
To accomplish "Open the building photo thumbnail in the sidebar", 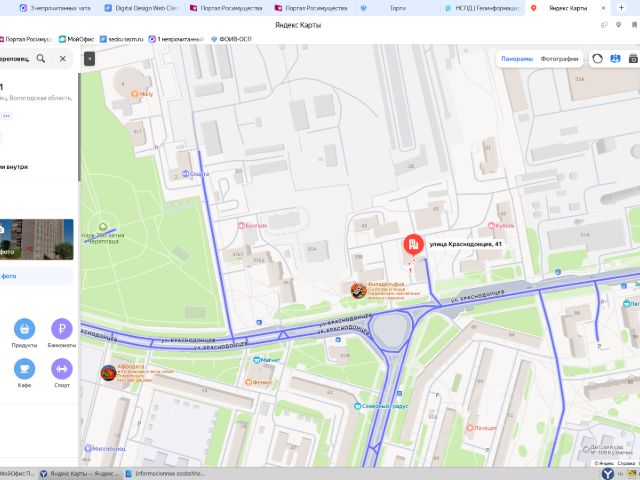I will click(36, 239).
